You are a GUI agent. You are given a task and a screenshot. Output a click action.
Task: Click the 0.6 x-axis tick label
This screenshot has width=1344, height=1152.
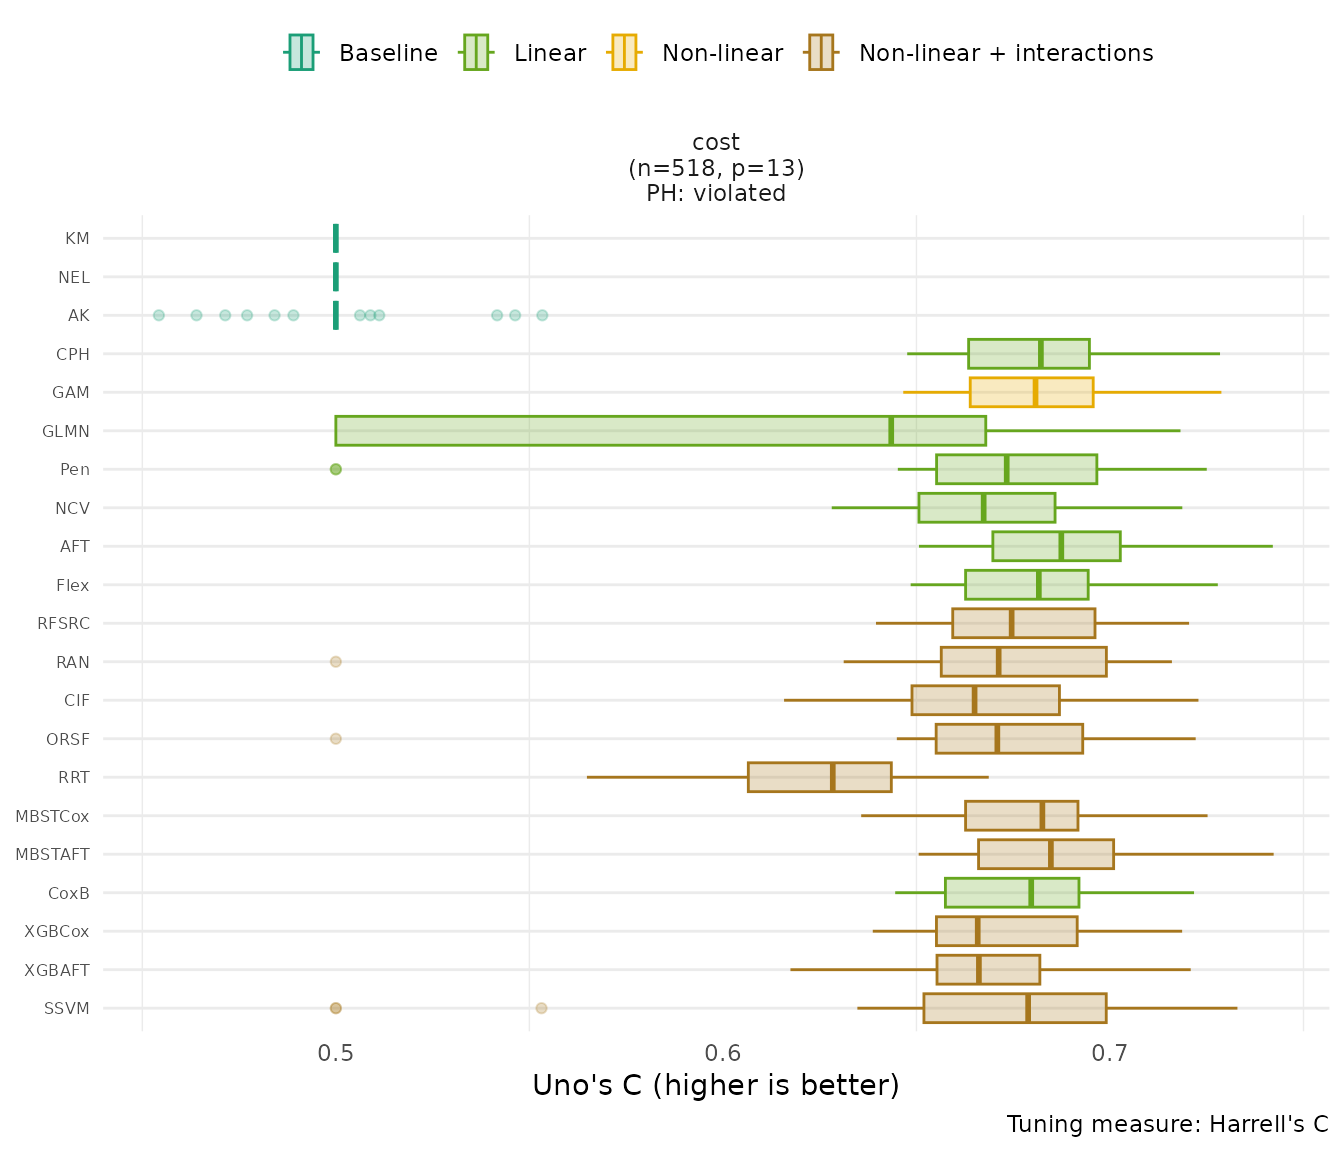point(722,1052)
